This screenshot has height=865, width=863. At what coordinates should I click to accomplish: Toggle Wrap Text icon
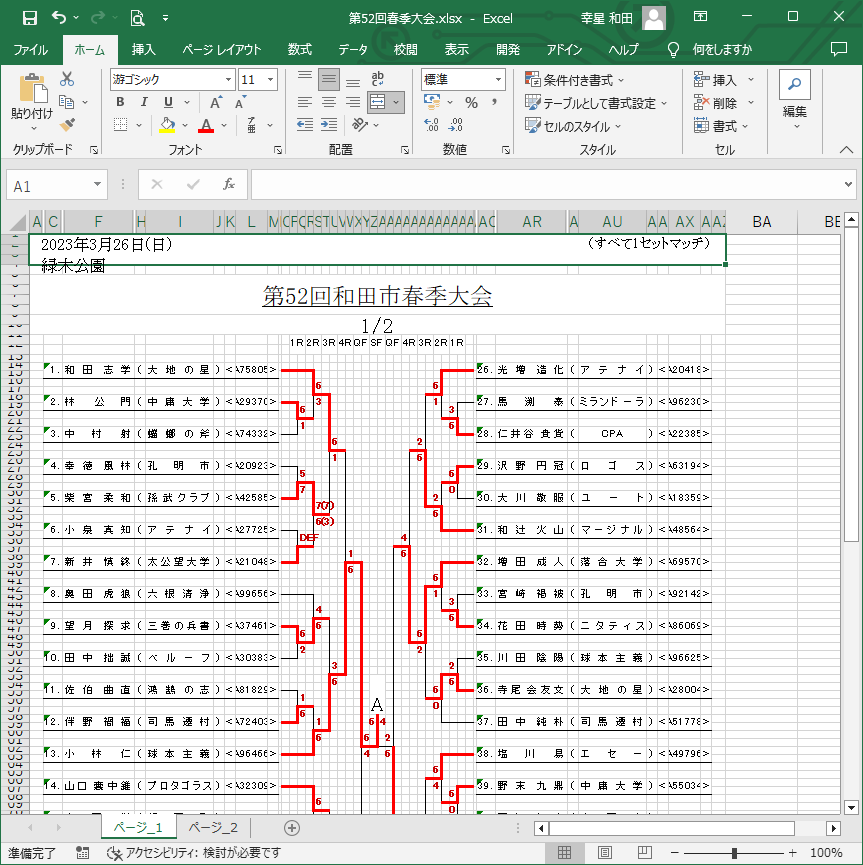coord(377,79)
